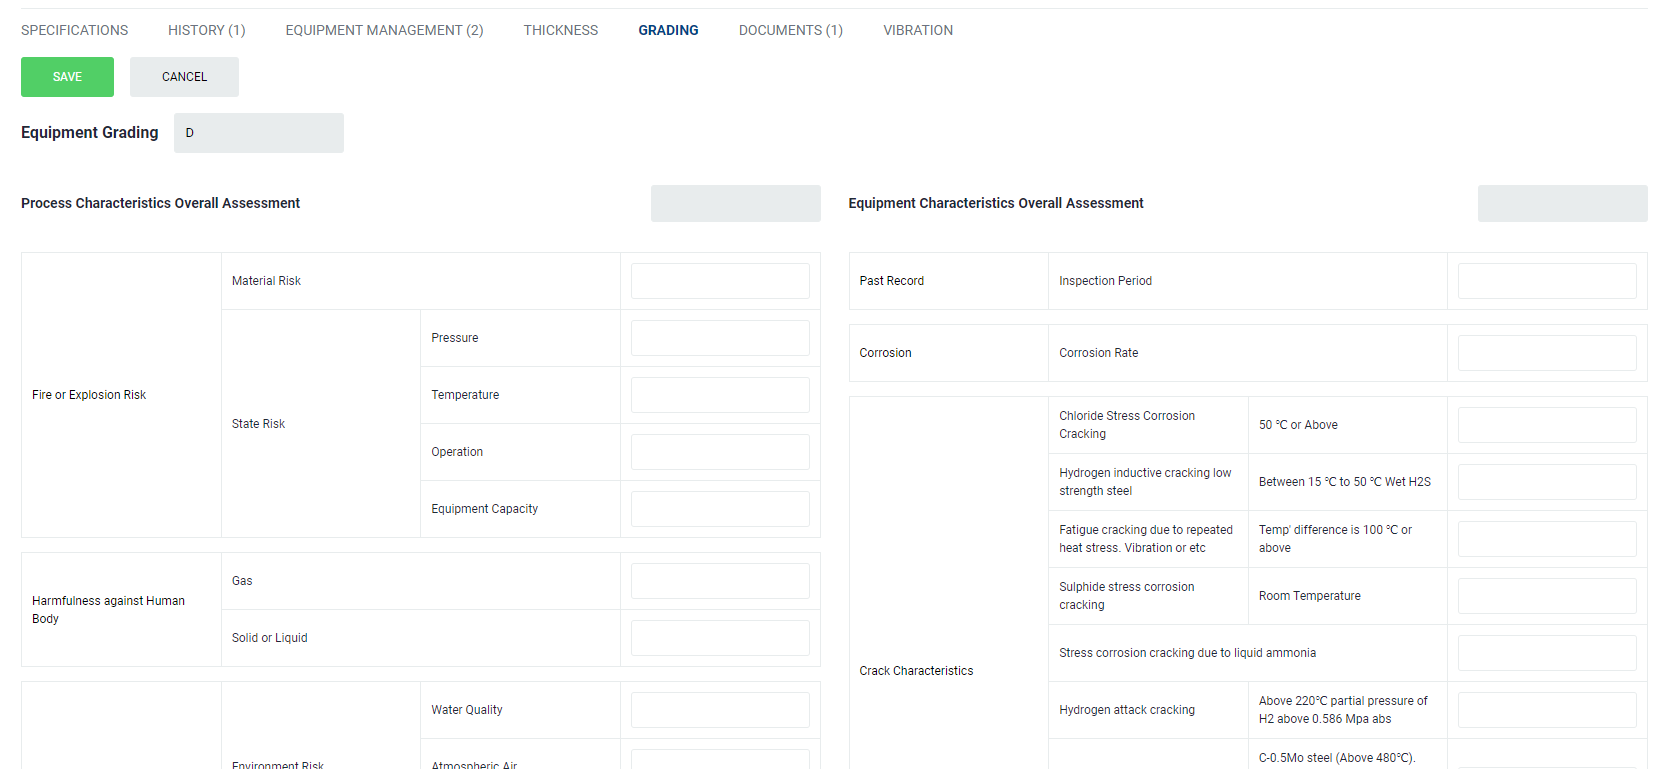Image resolution: width=1664 pixels, height=769 pixels.
Task: Focus the Gas harmfulness input field
Action: pos(719,581)
